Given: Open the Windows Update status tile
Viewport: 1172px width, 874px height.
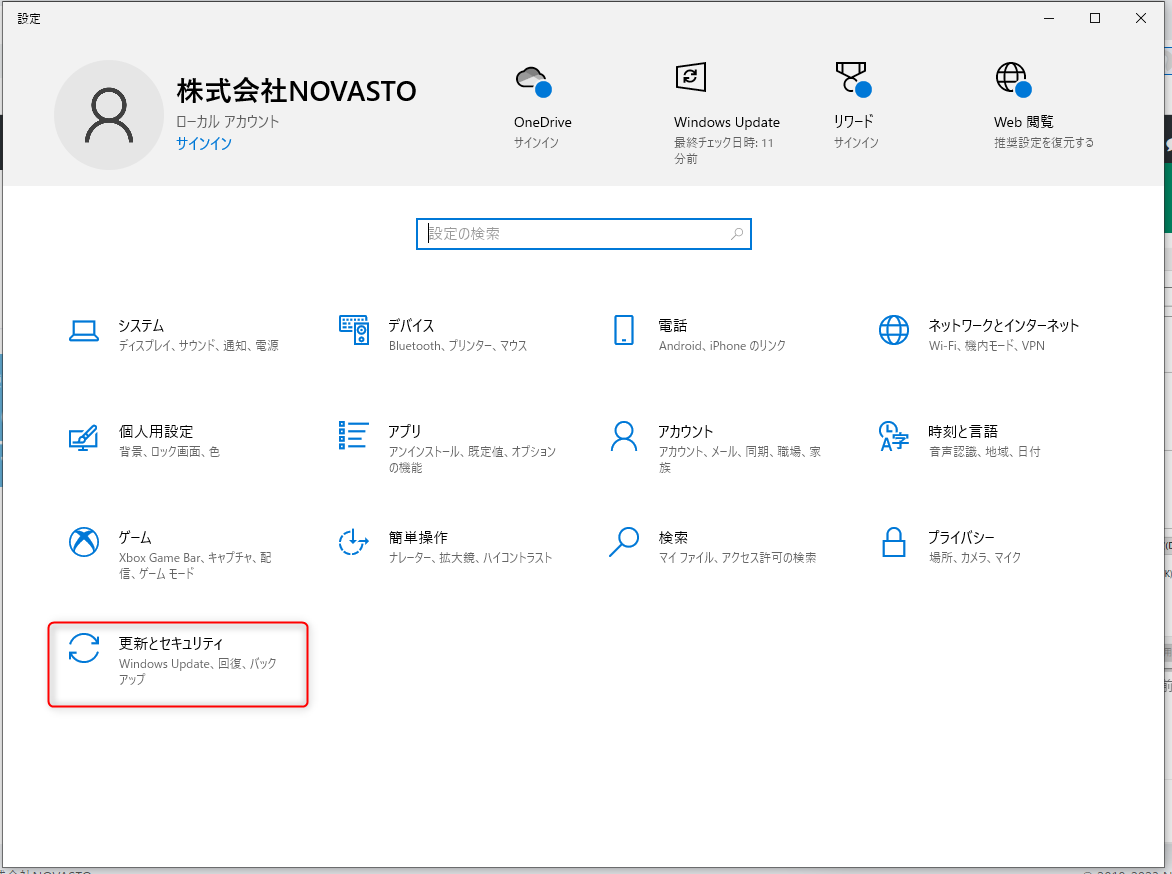Looking at the screenshot, I should coord(727,114).
